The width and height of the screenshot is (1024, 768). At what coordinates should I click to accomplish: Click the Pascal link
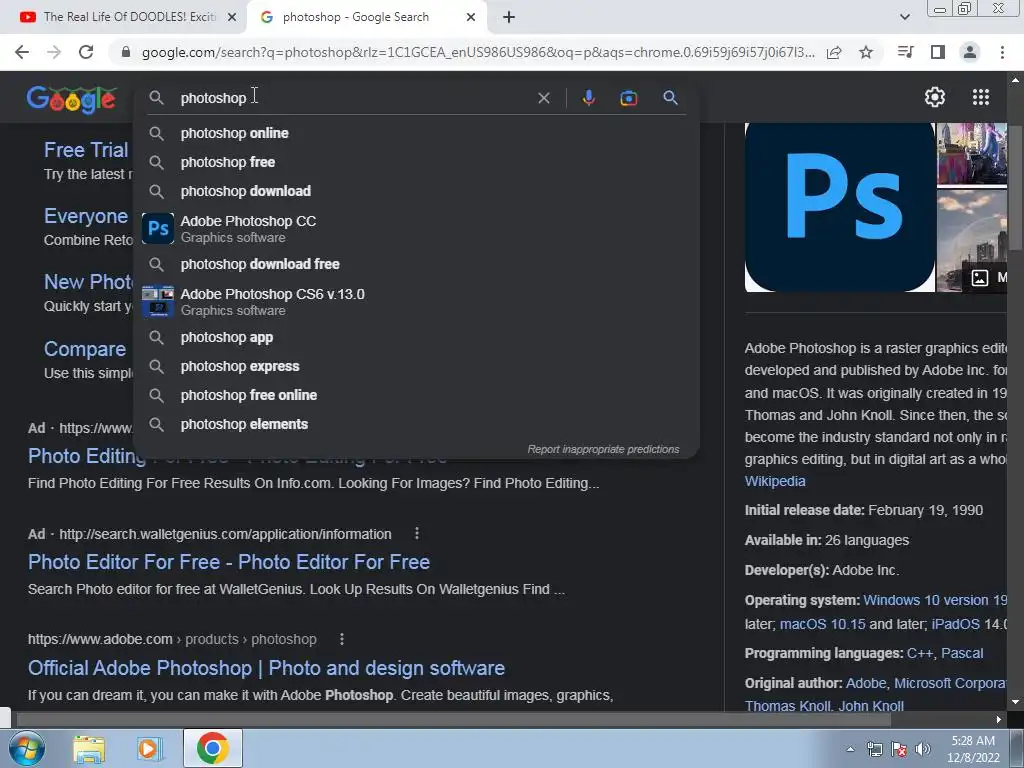(962, 653)
